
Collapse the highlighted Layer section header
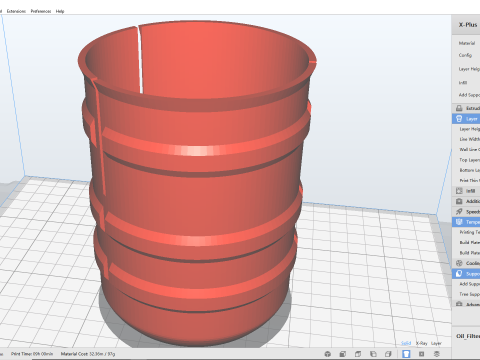[x=466, y=119]
